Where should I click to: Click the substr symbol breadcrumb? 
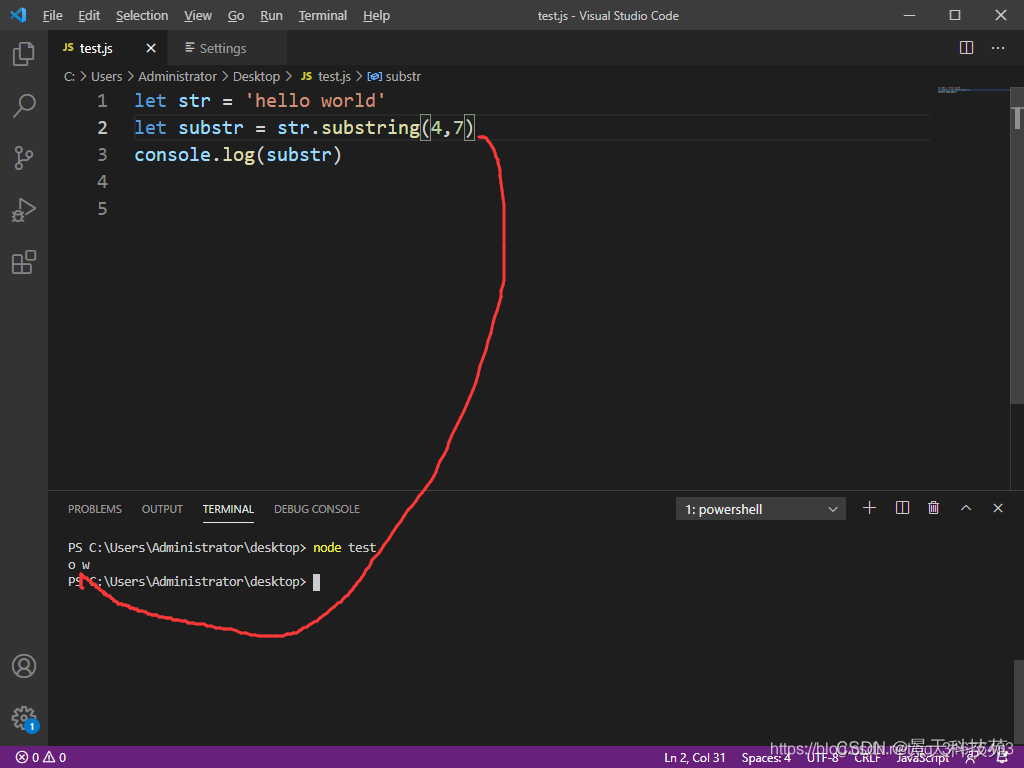(394, 76)
